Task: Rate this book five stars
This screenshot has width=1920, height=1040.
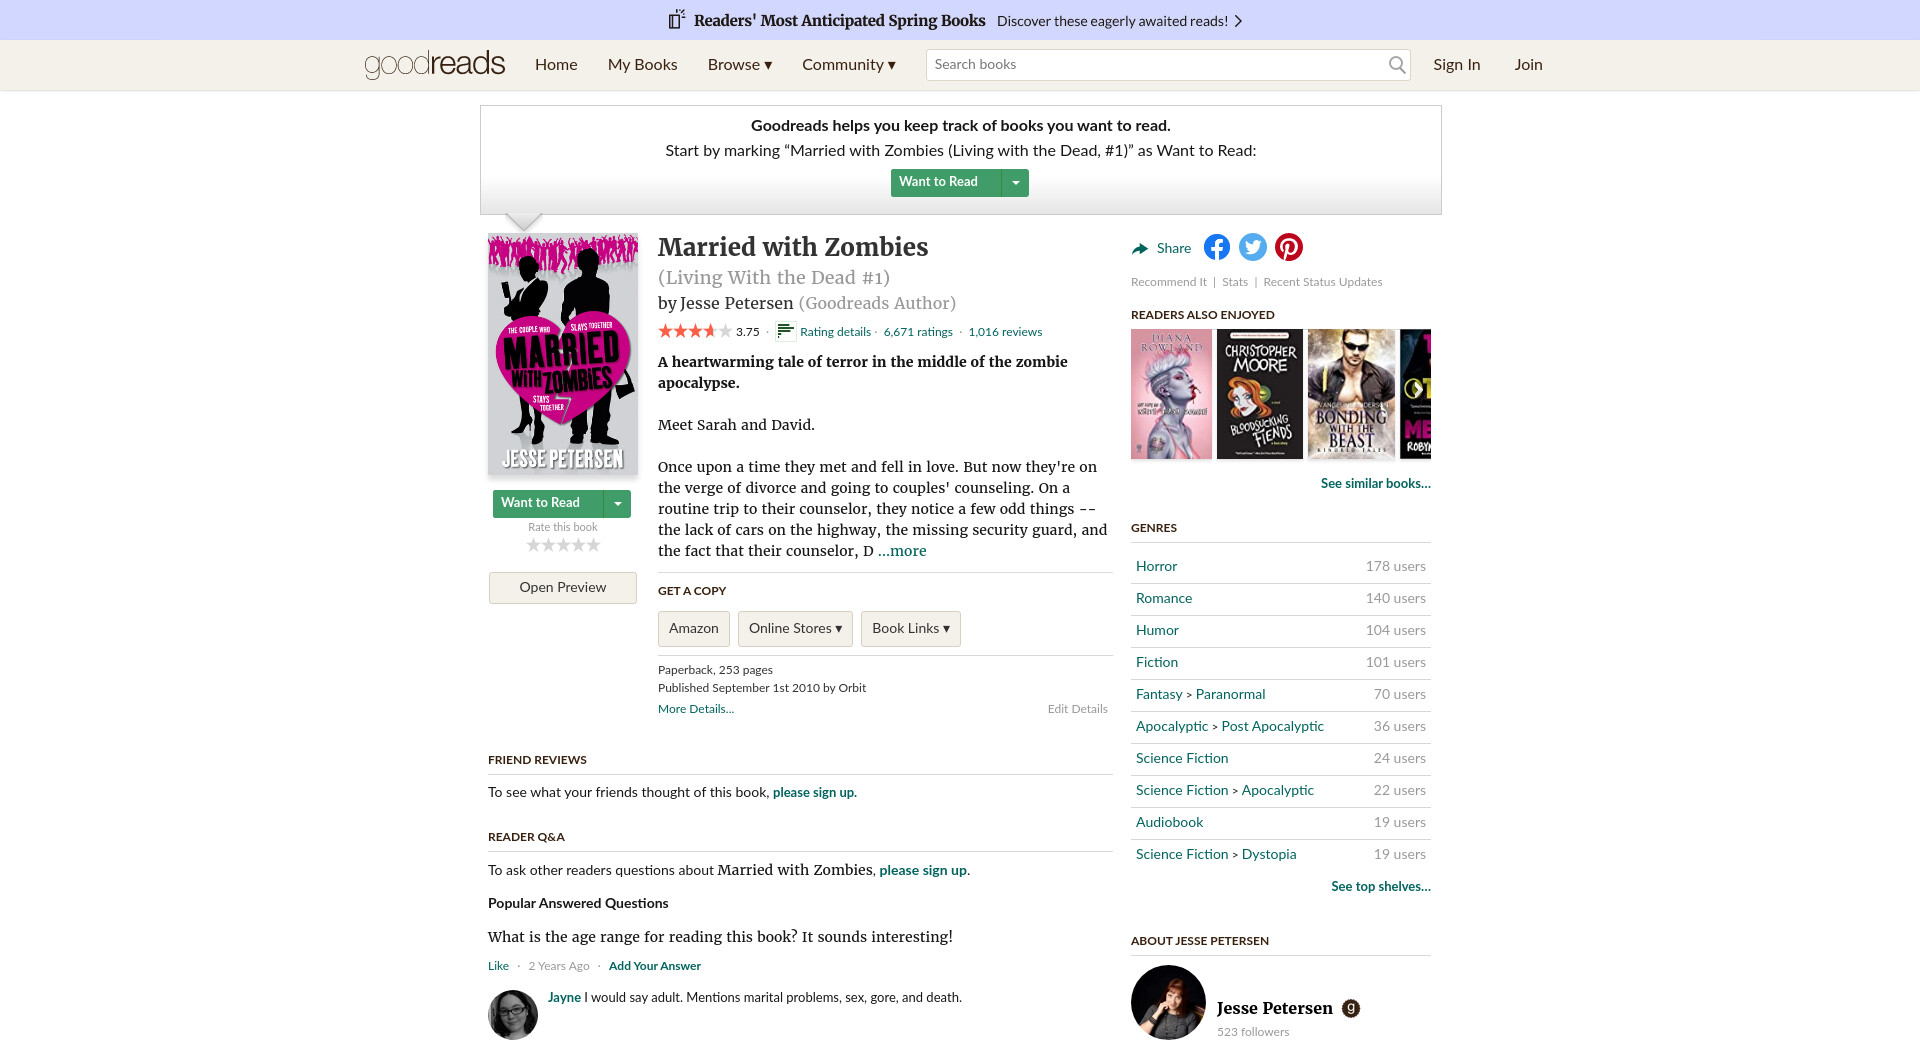Action: [593, 545]
